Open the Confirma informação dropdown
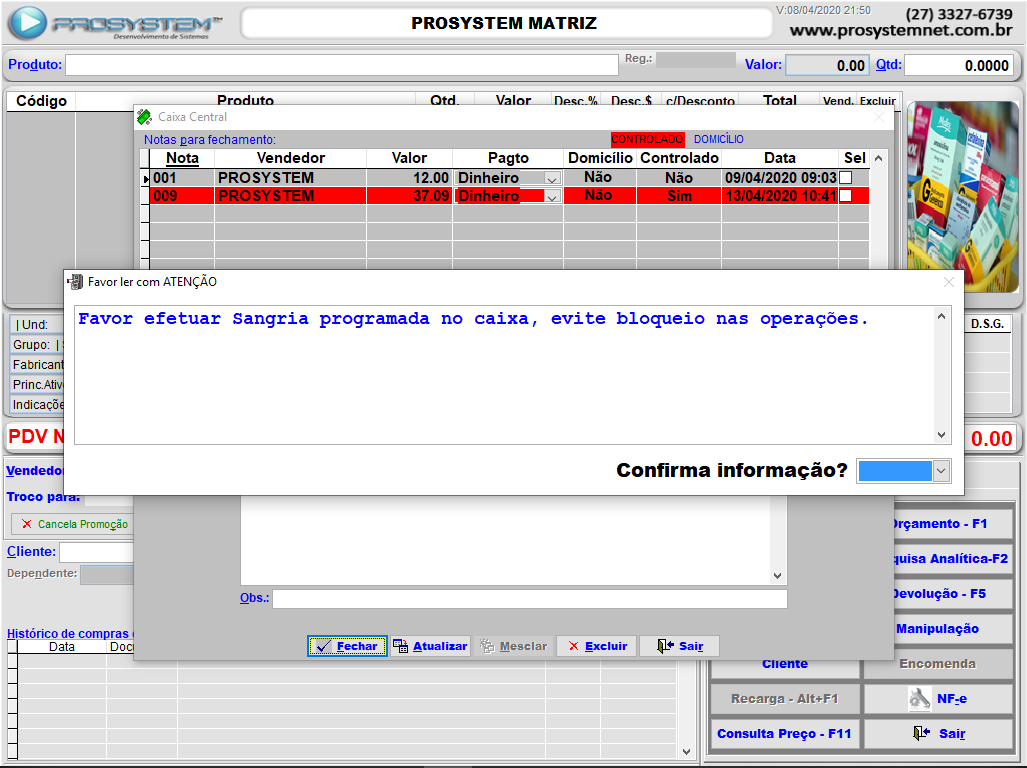 pyautogui.click(x=941, y=471)
